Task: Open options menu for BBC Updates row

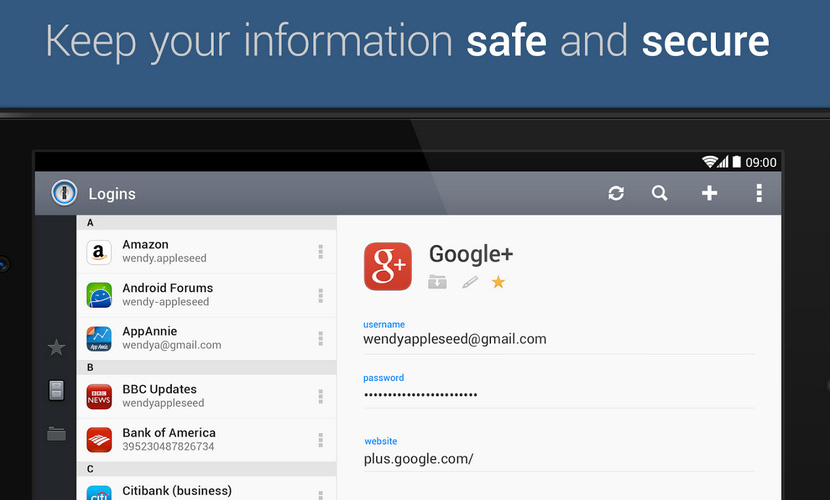Action: (x=320, y=397)
